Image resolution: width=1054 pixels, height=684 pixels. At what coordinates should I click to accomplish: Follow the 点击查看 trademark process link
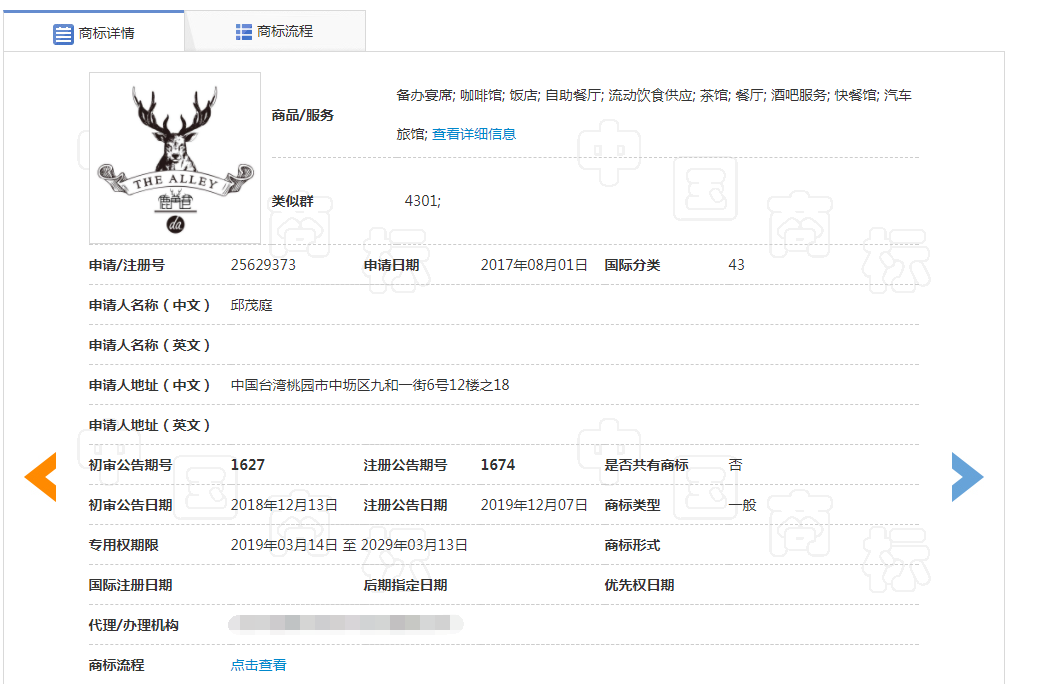[258, 665]
